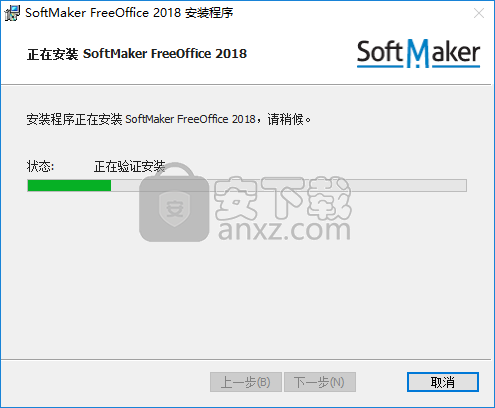The height and width of the screenshot is (408, 495).
Task: Click the disabled 上一步(B) back button
Action: coord(246,382)
